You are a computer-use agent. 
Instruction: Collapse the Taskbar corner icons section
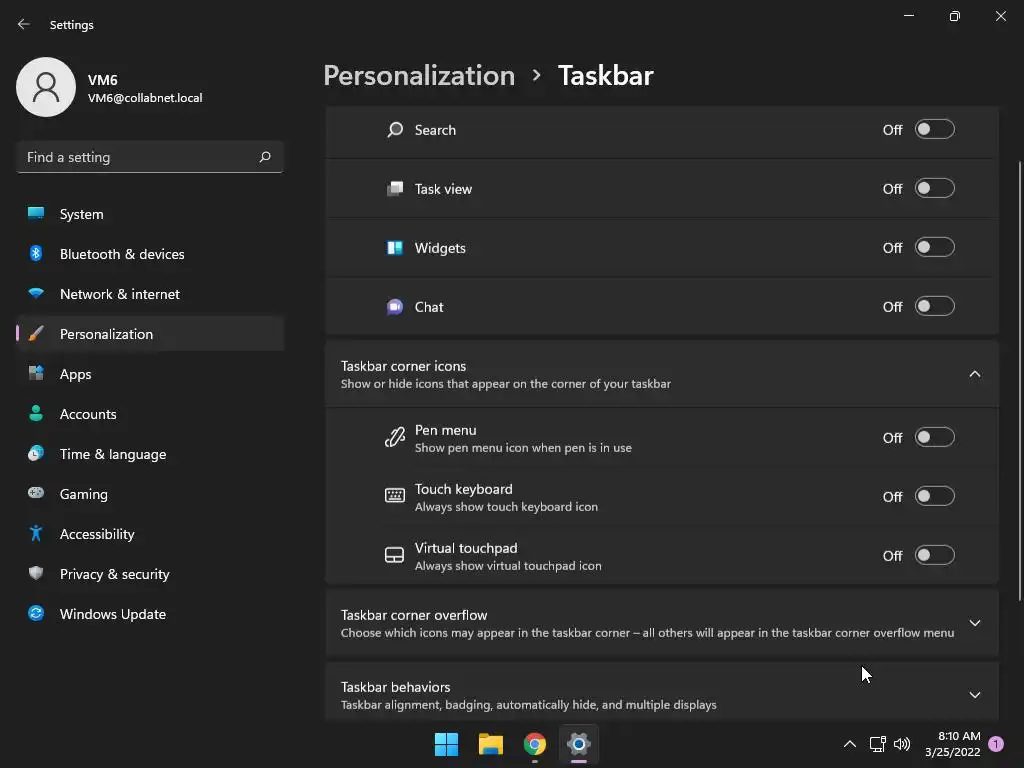(974, 374)
